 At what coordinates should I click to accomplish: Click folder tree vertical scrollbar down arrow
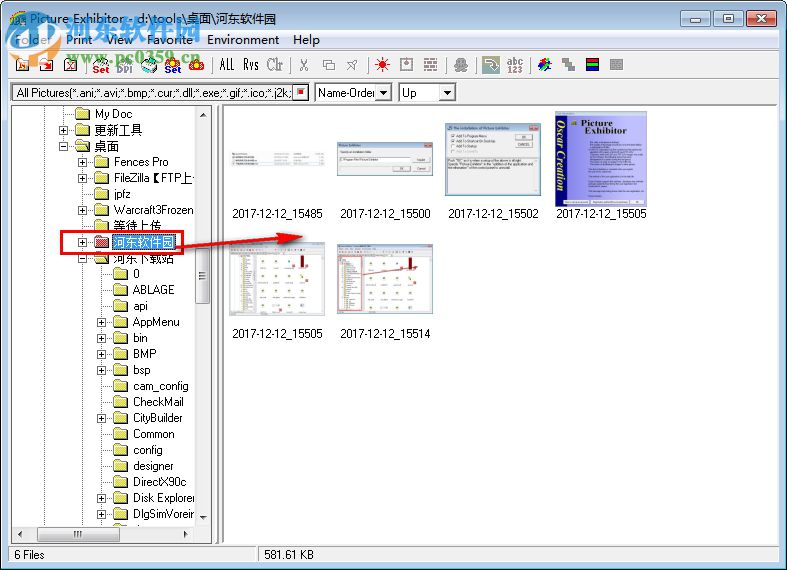[x=204, y=516]
